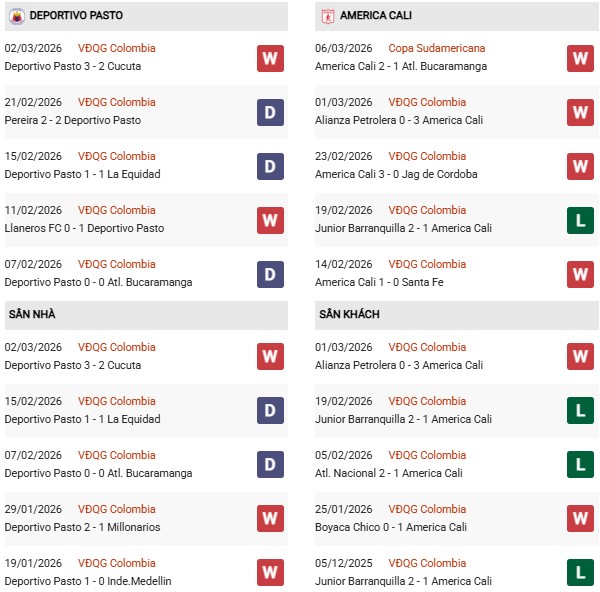Image resolution: width=600 pixels, height=592 pixels.
Task: Select the SÂN NHÀ section header
Action: [32, 314]
